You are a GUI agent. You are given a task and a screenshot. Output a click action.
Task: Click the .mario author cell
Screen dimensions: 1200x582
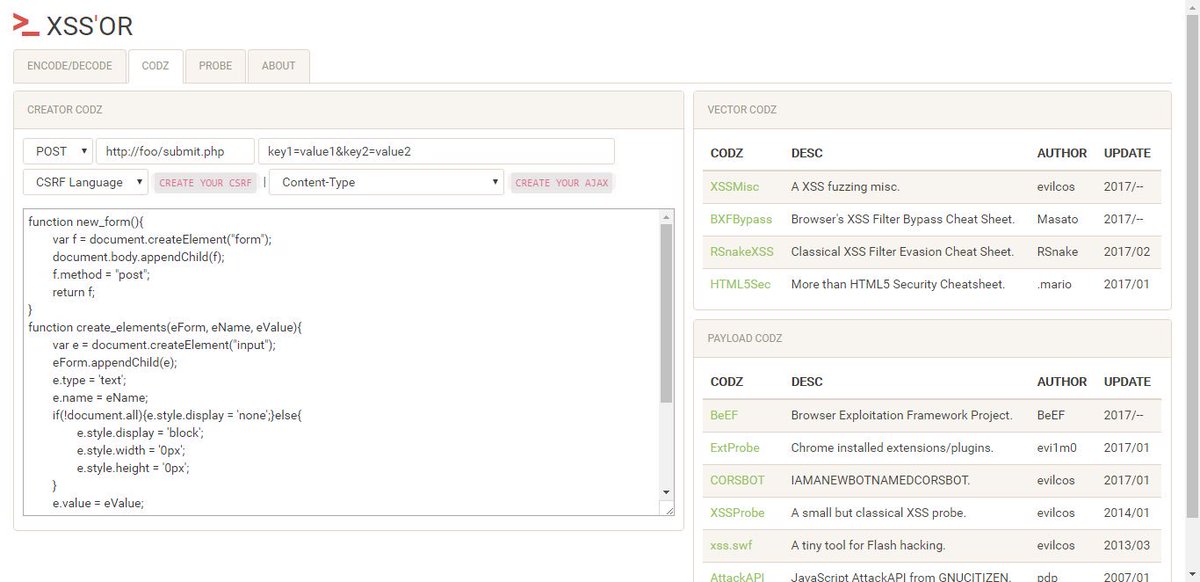1054,284
